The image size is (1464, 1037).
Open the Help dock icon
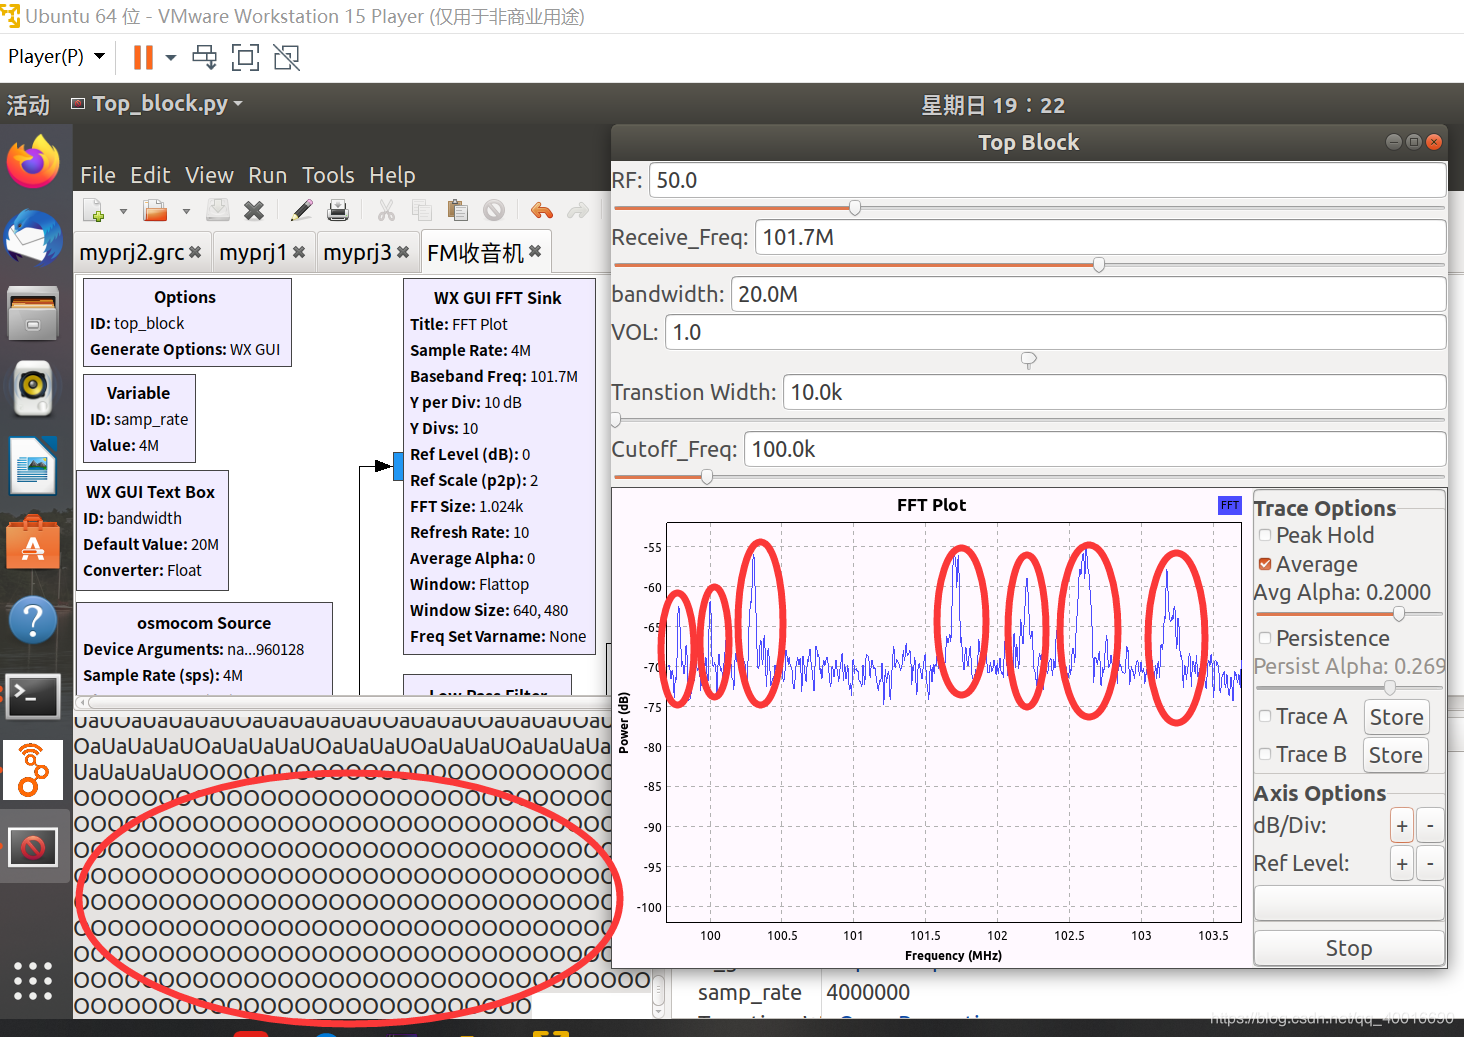click(34, 620)
